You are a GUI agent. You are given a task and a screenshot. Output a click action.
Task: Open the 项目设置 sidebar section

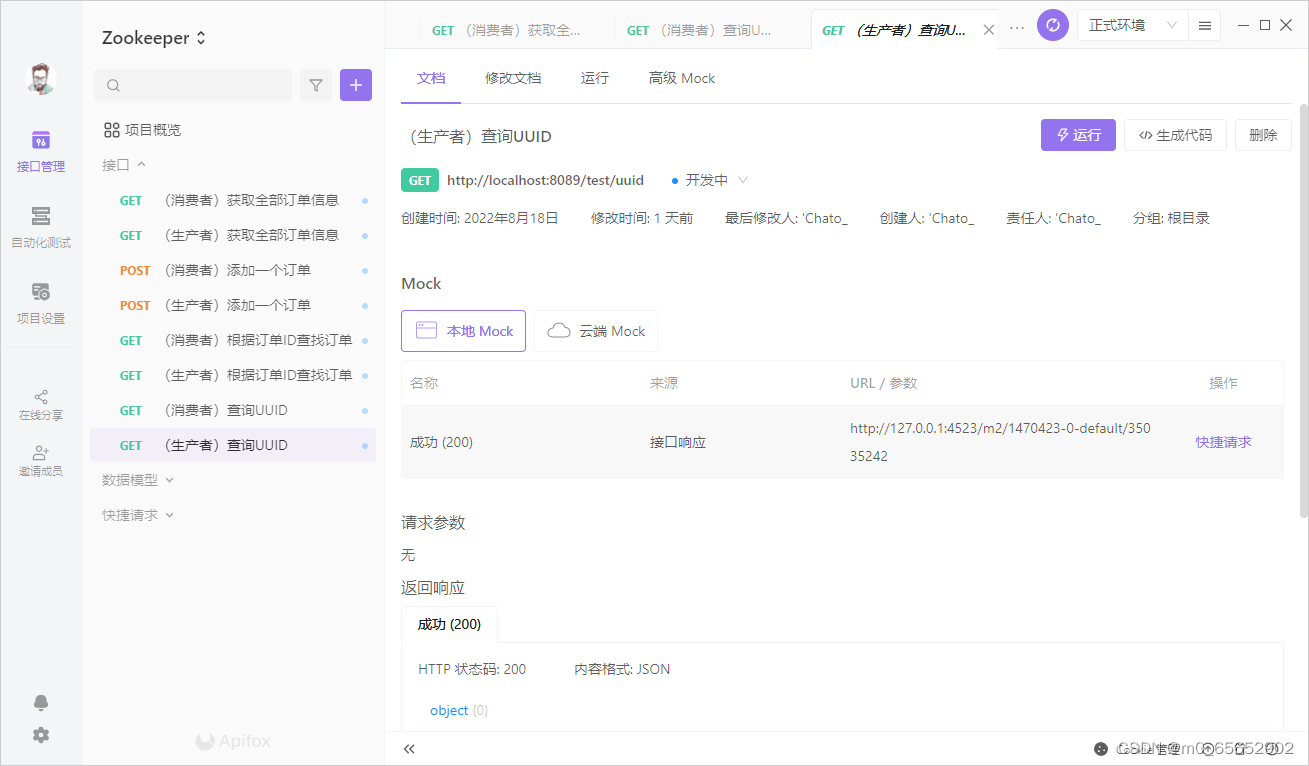40,303
